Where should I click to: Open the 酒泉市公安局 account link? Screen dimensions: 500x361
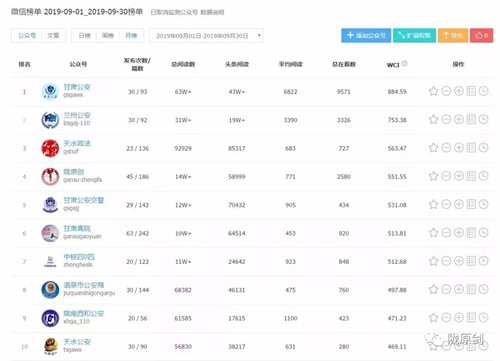pyautogui.click(x=84, y=285)
